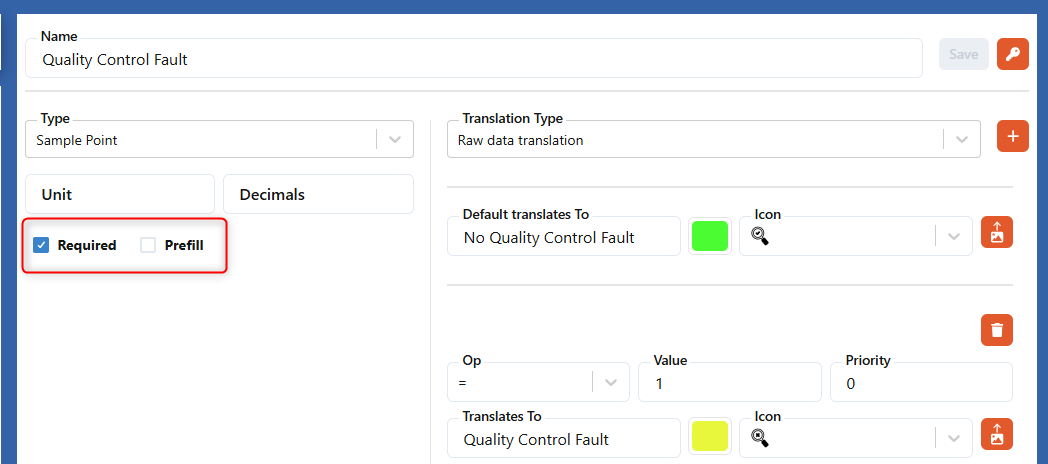
Task: Uncheck the Required checkbox
Action: 41,245
